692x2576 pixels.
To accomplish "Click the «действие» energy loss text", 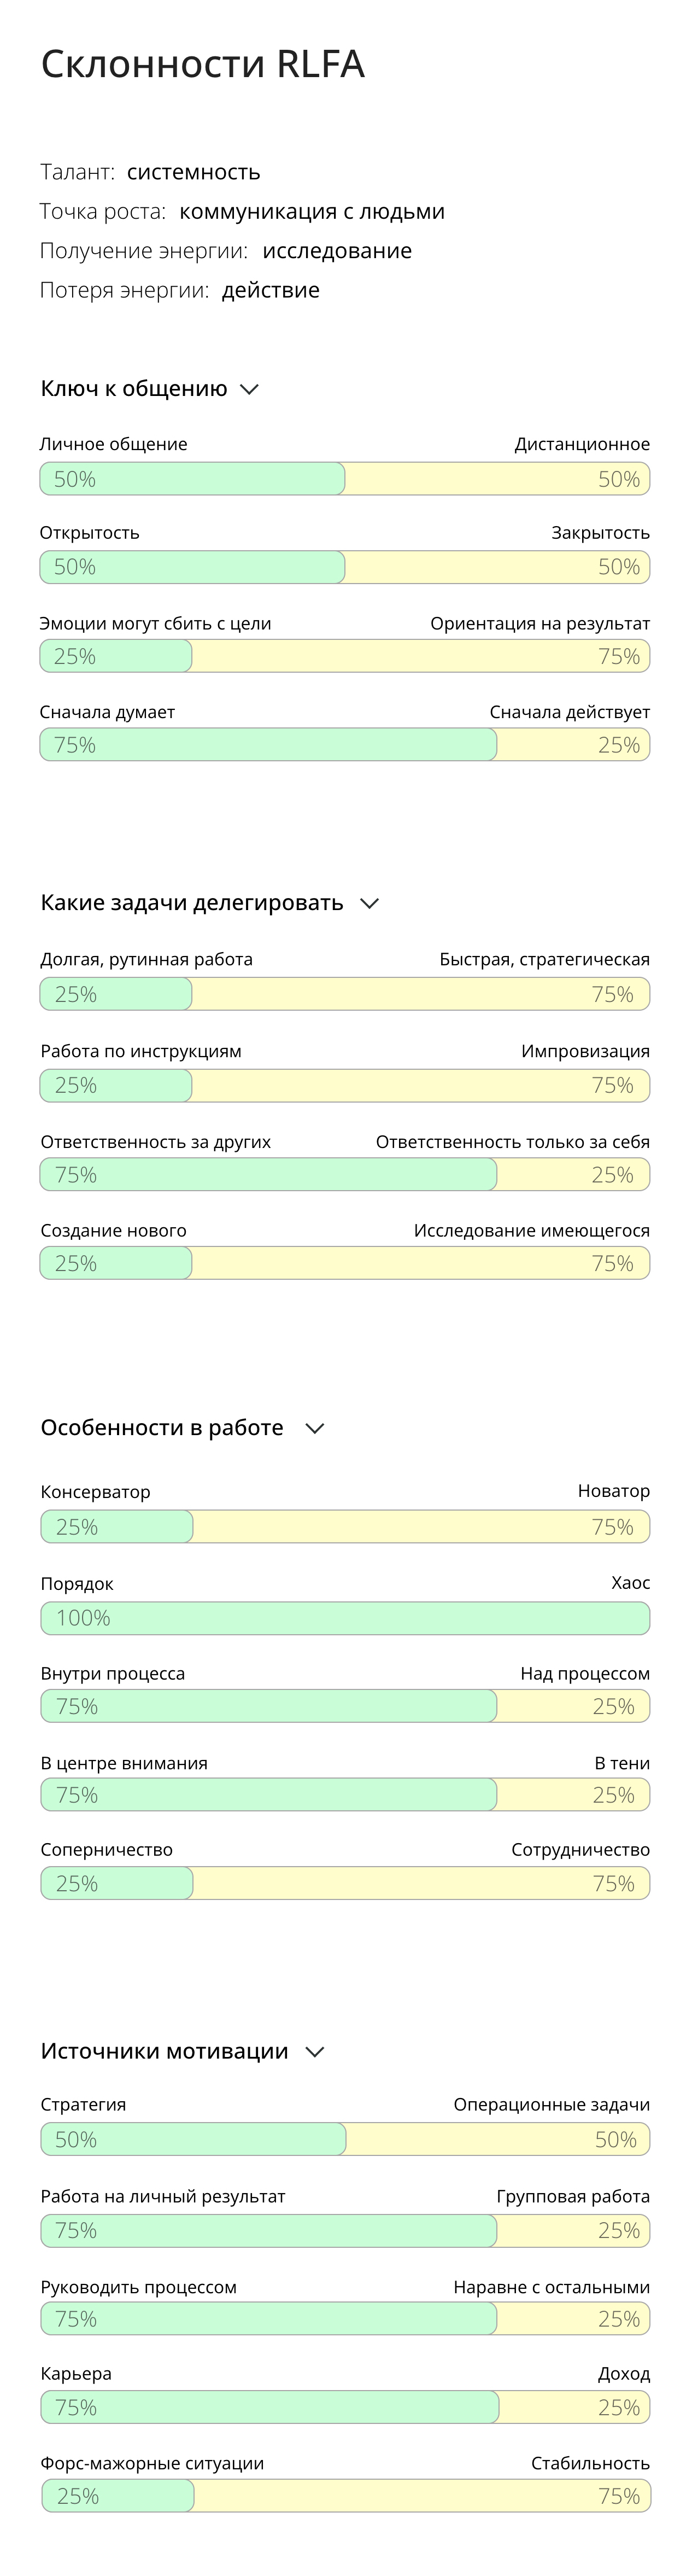I will pyautogui.click(x=271, y=290).
